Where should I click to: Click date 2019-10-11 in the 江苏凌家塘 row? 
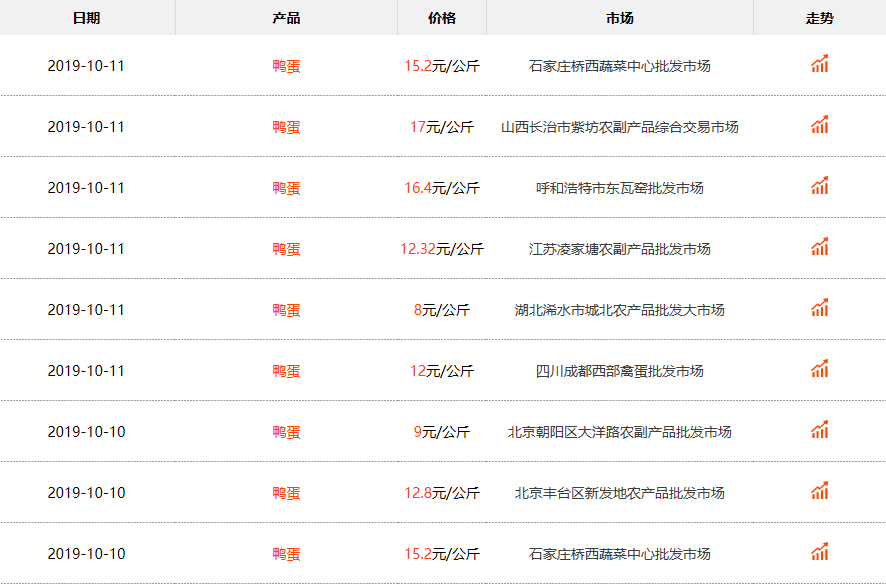86,249
